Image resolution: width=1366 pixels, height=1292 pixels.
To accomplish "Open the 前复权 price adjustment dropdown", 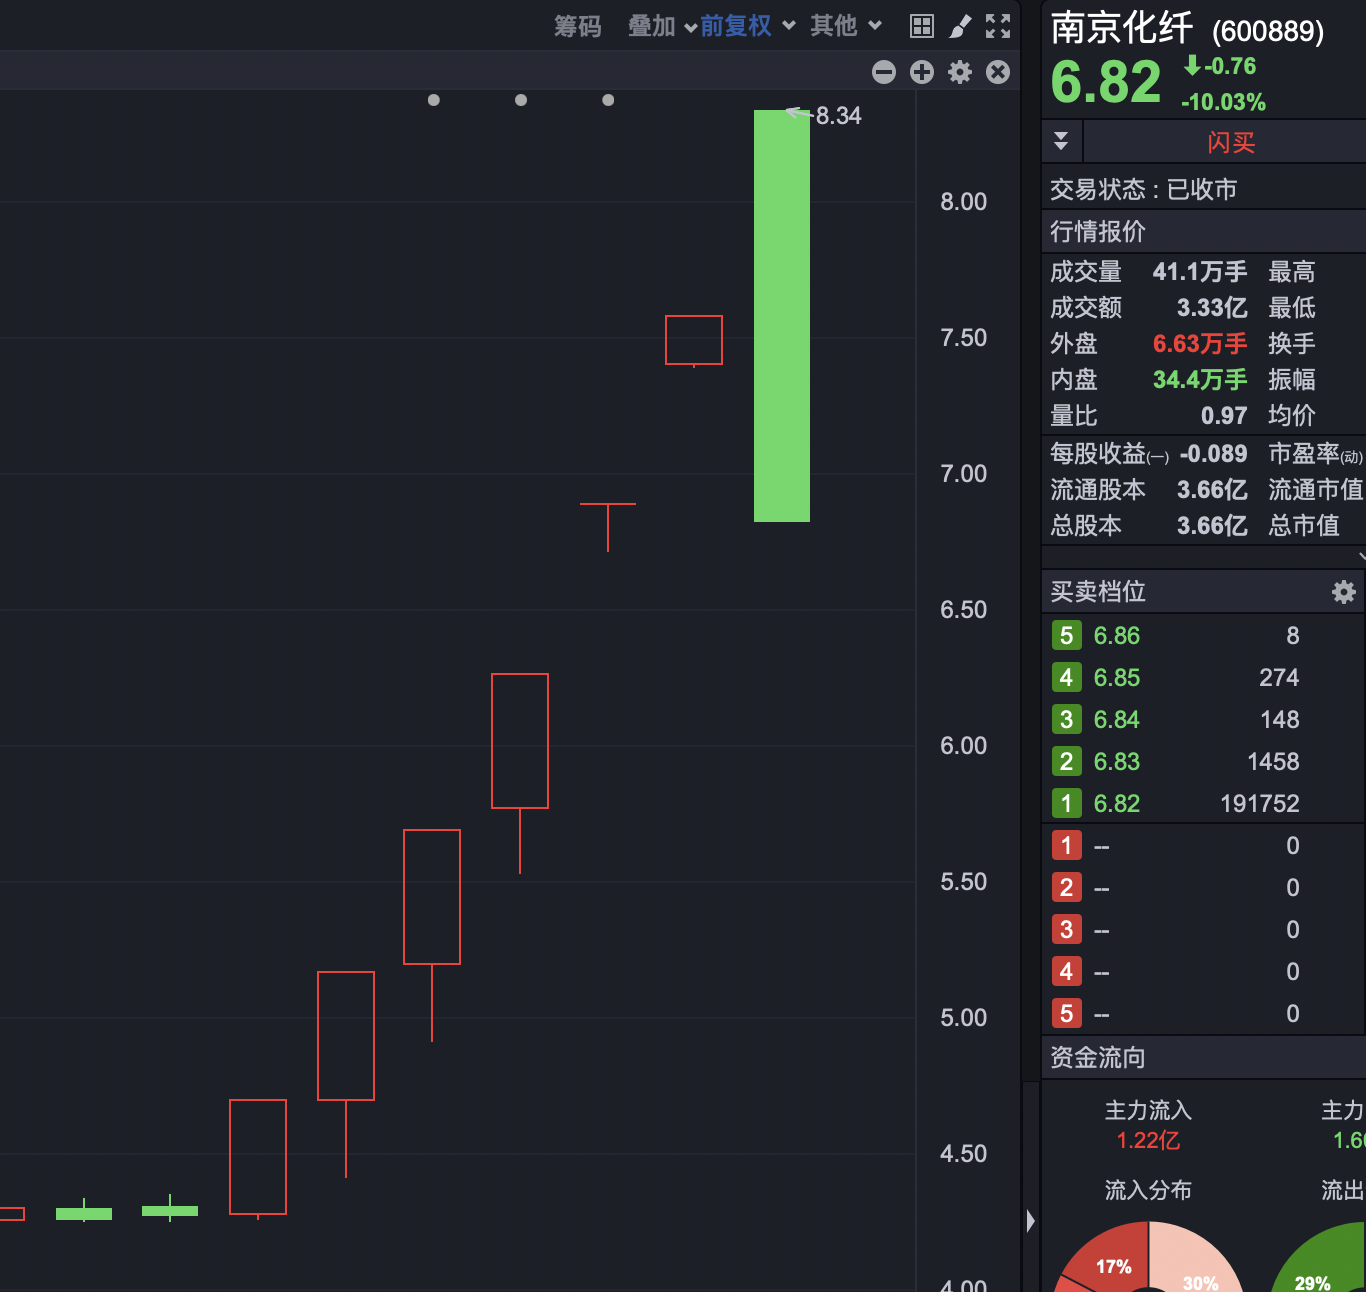I will coord(747,26).
